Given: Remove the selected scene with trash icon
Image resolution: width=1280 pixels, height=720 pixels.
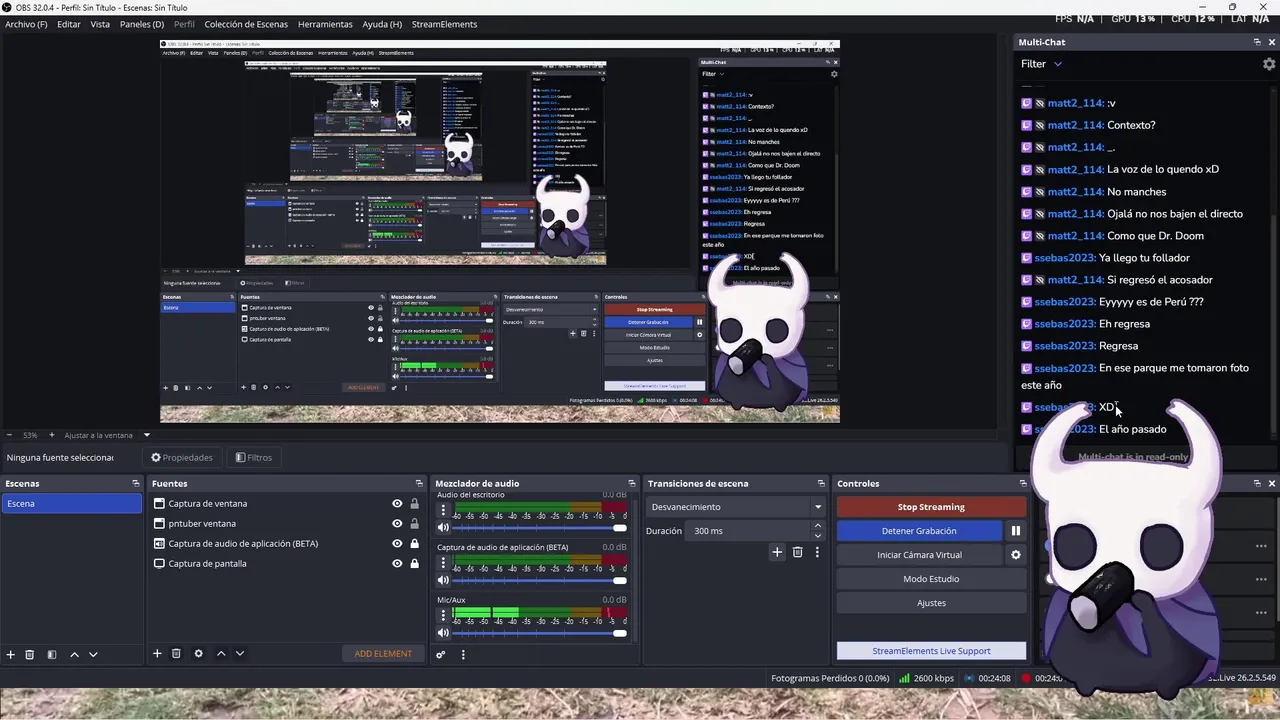Looking at the screenshot, I should click(29, 654).
